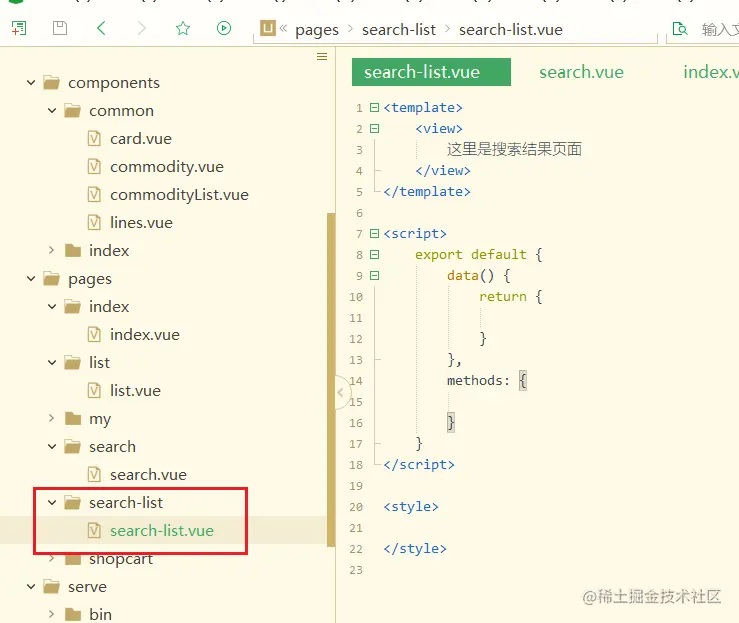This screenshot has height=623, width=739.
Task: Click the run play icon
Action: click(x=224, y=28)
